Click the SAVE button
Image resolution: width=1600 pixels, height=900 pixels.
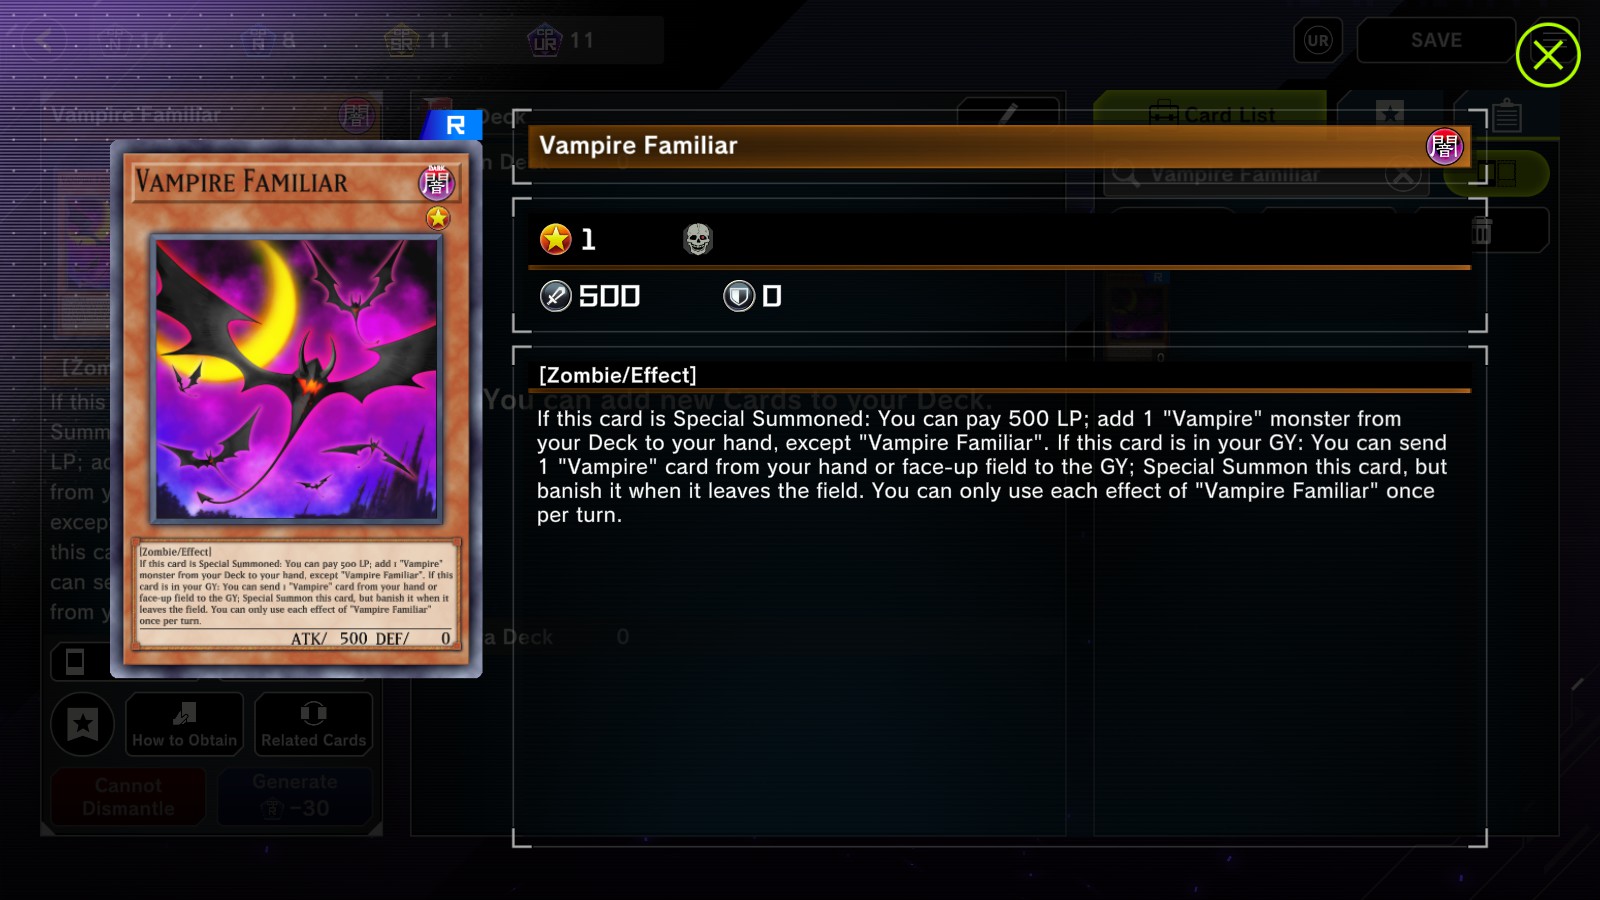click(x=1436, y=40)
